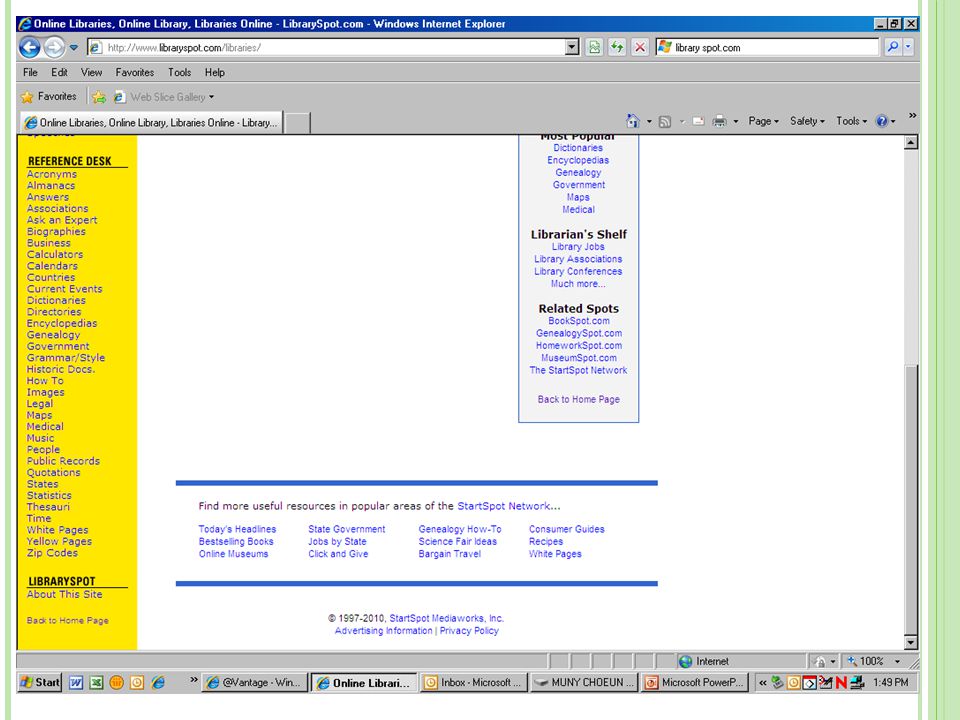Click The StartSpot Network link in box

pyautogui.click(x=578, y=370)
